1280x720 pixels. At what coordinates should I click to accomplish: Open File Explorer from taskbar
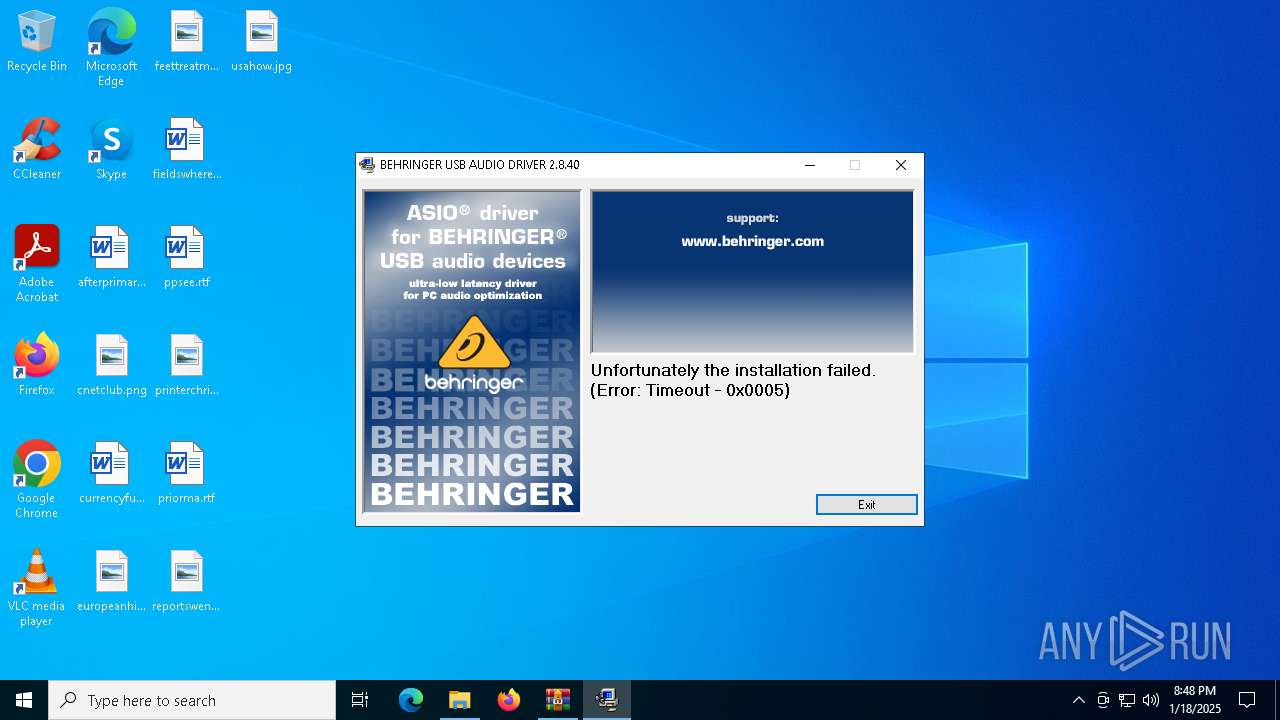point(459,700)
